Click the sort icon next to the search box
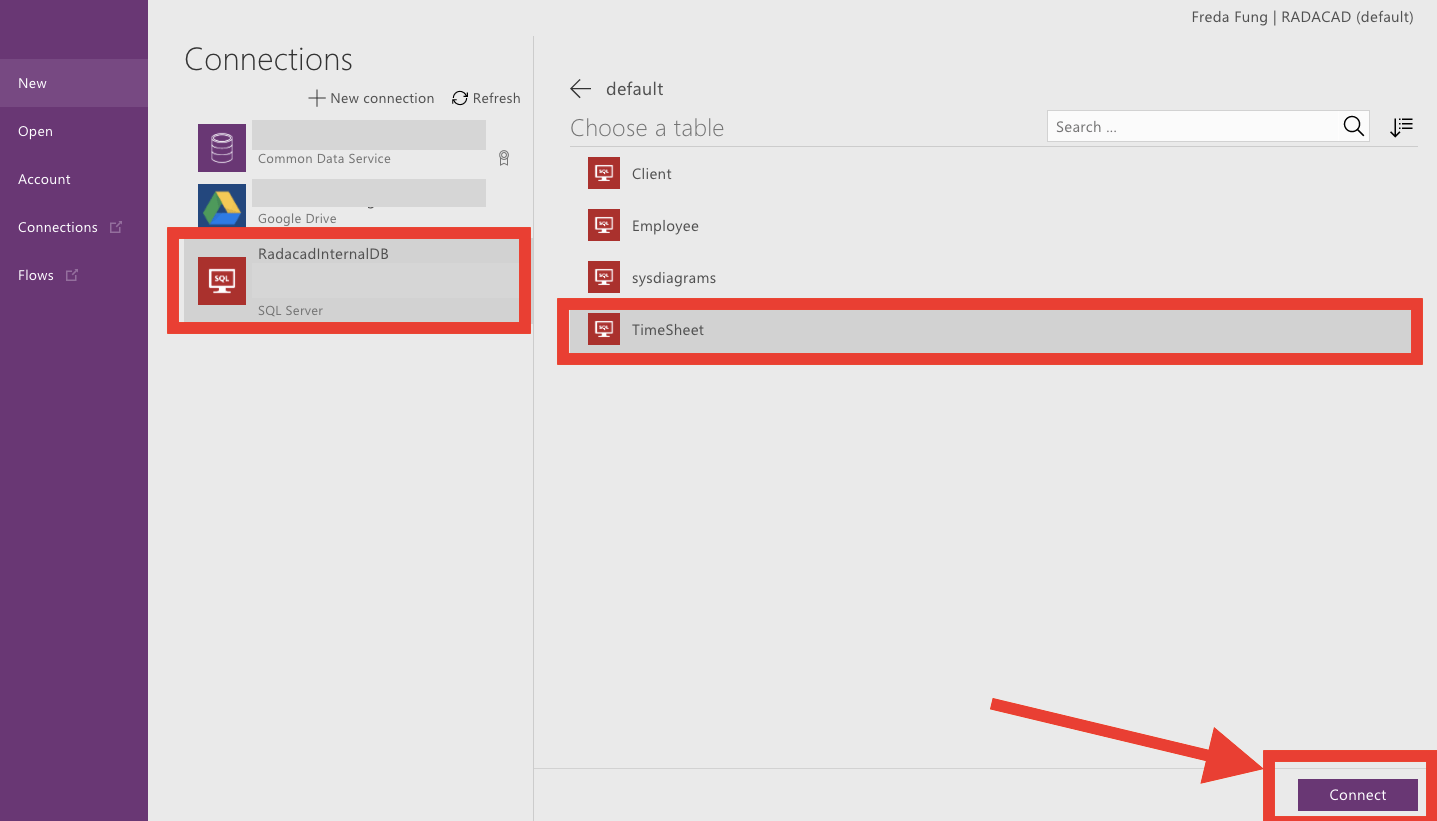This screenshot has height=821, width=1437. pyautogui.click(x=1401, y=126)
